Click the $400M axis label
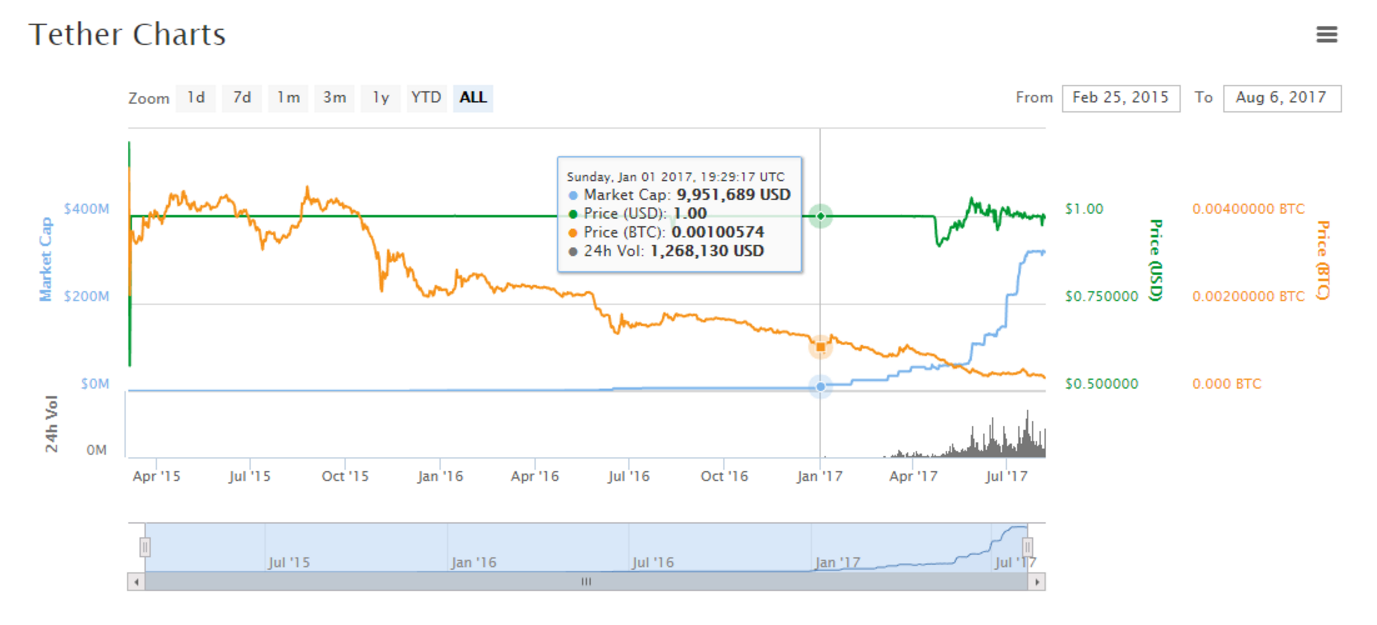 pos(86,209)
